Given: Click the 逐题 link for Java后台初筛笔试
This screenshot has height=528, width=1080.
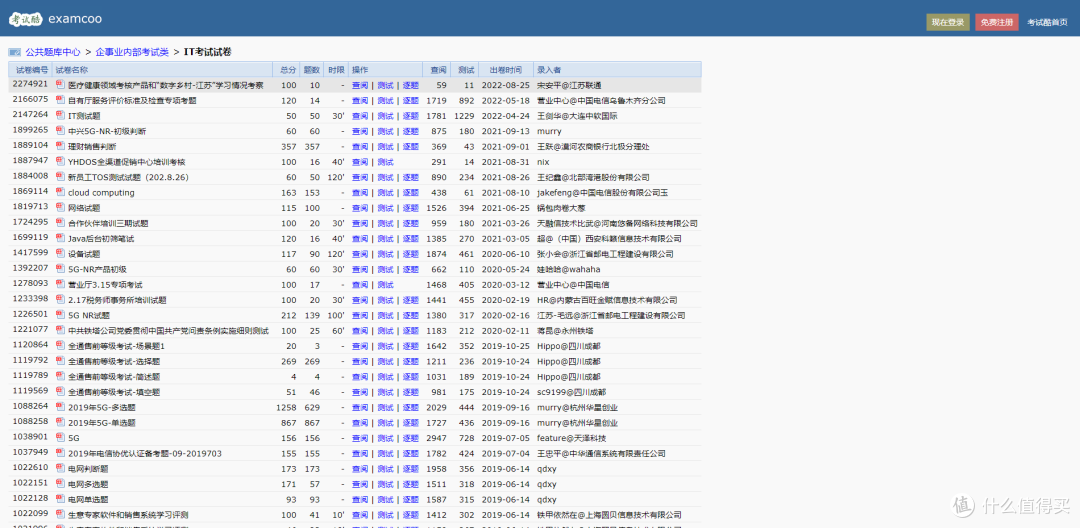Looking at the screenshot, I should [x=411, y=239].
